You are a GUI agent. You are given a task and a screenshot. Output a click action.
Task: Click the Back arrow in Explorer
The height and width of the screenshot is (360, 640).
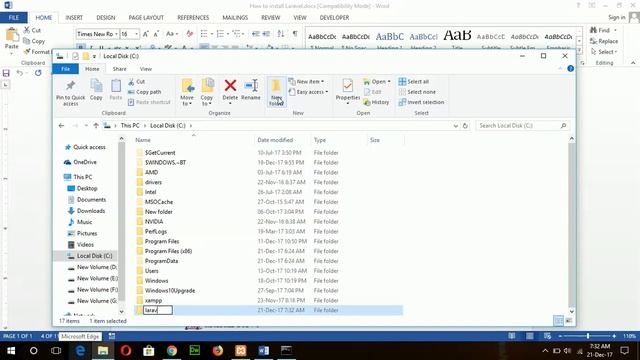[61, 126]
